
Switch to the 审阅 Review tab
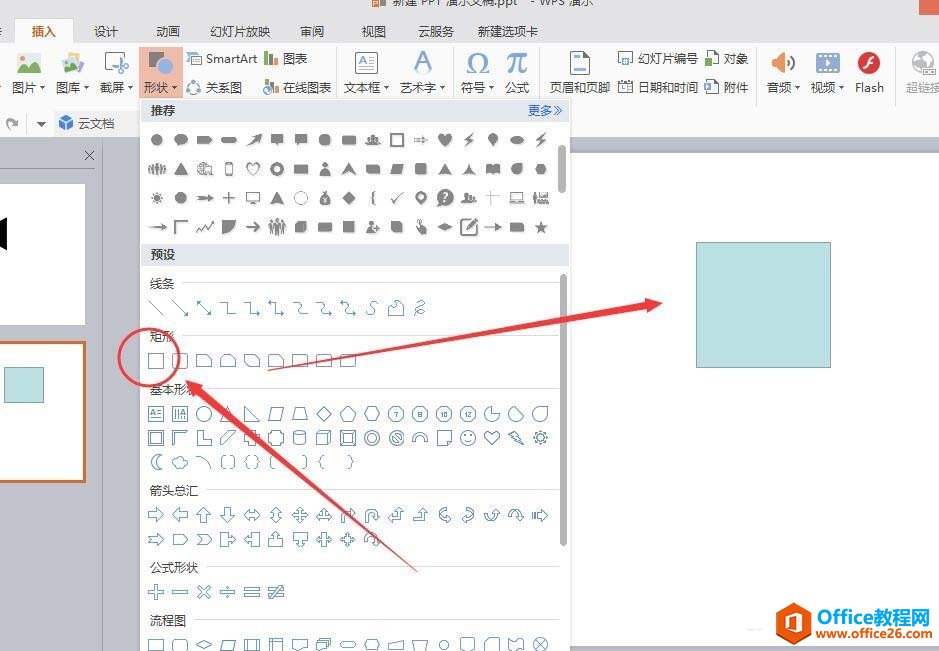click(x=312, y=31)
